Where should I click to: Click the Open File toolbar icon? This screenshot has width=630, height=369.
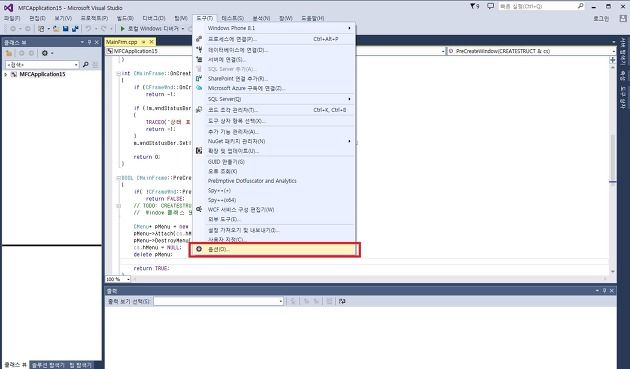click(56, 29)
